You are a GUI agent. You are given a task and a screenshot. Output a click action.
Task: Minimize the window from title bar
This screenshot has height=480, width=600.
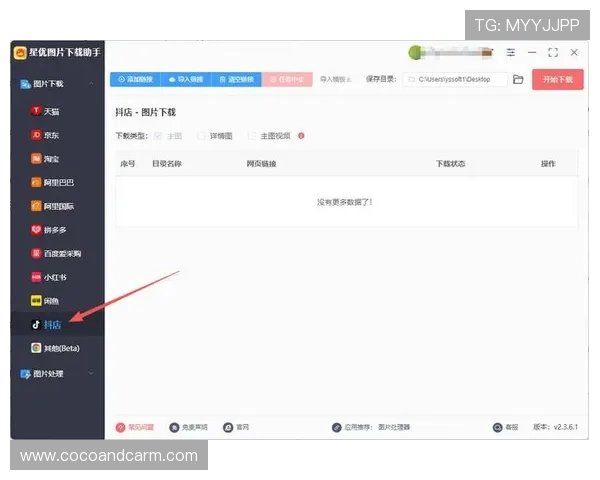coord(532,52)
